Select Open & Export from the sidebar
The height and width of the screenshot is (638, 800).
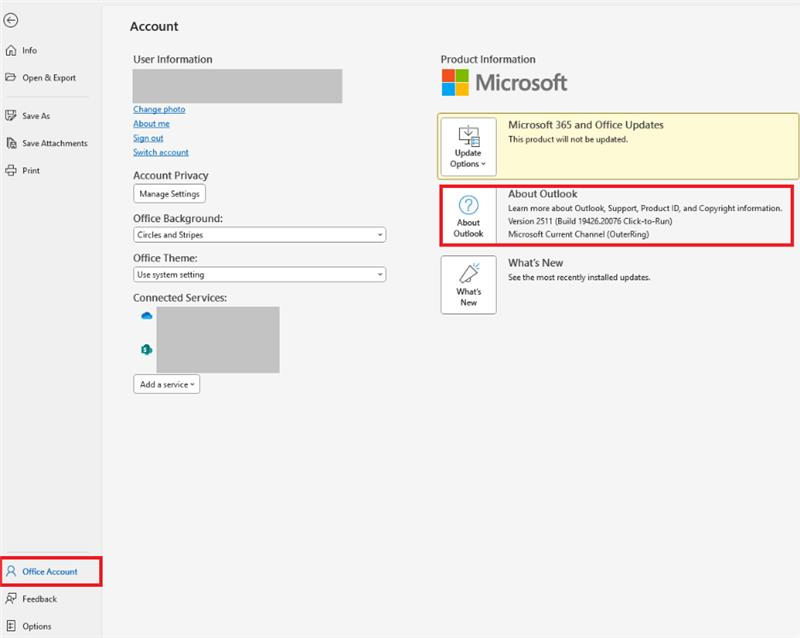[47, 77]
